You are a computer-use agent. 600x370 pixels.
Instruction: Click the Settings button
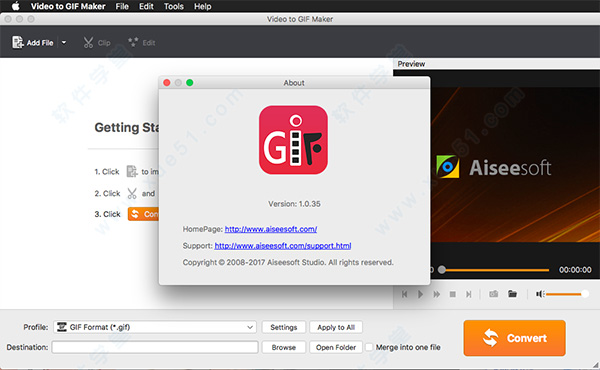[x=284, y=327]
